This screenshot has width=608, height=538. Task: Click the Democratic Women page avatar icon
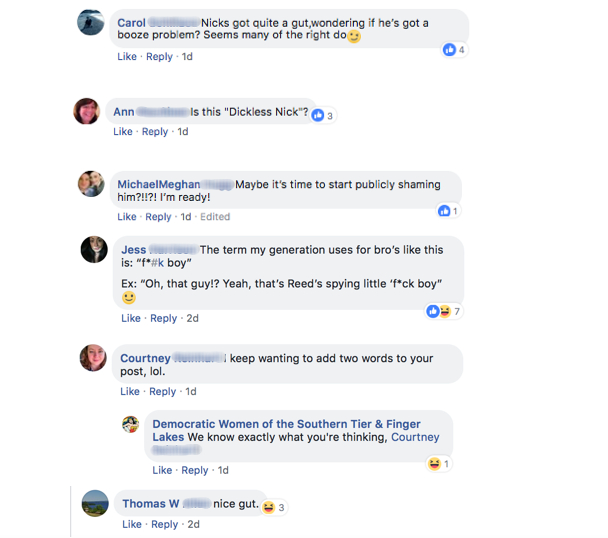click(x=130, y=424)
